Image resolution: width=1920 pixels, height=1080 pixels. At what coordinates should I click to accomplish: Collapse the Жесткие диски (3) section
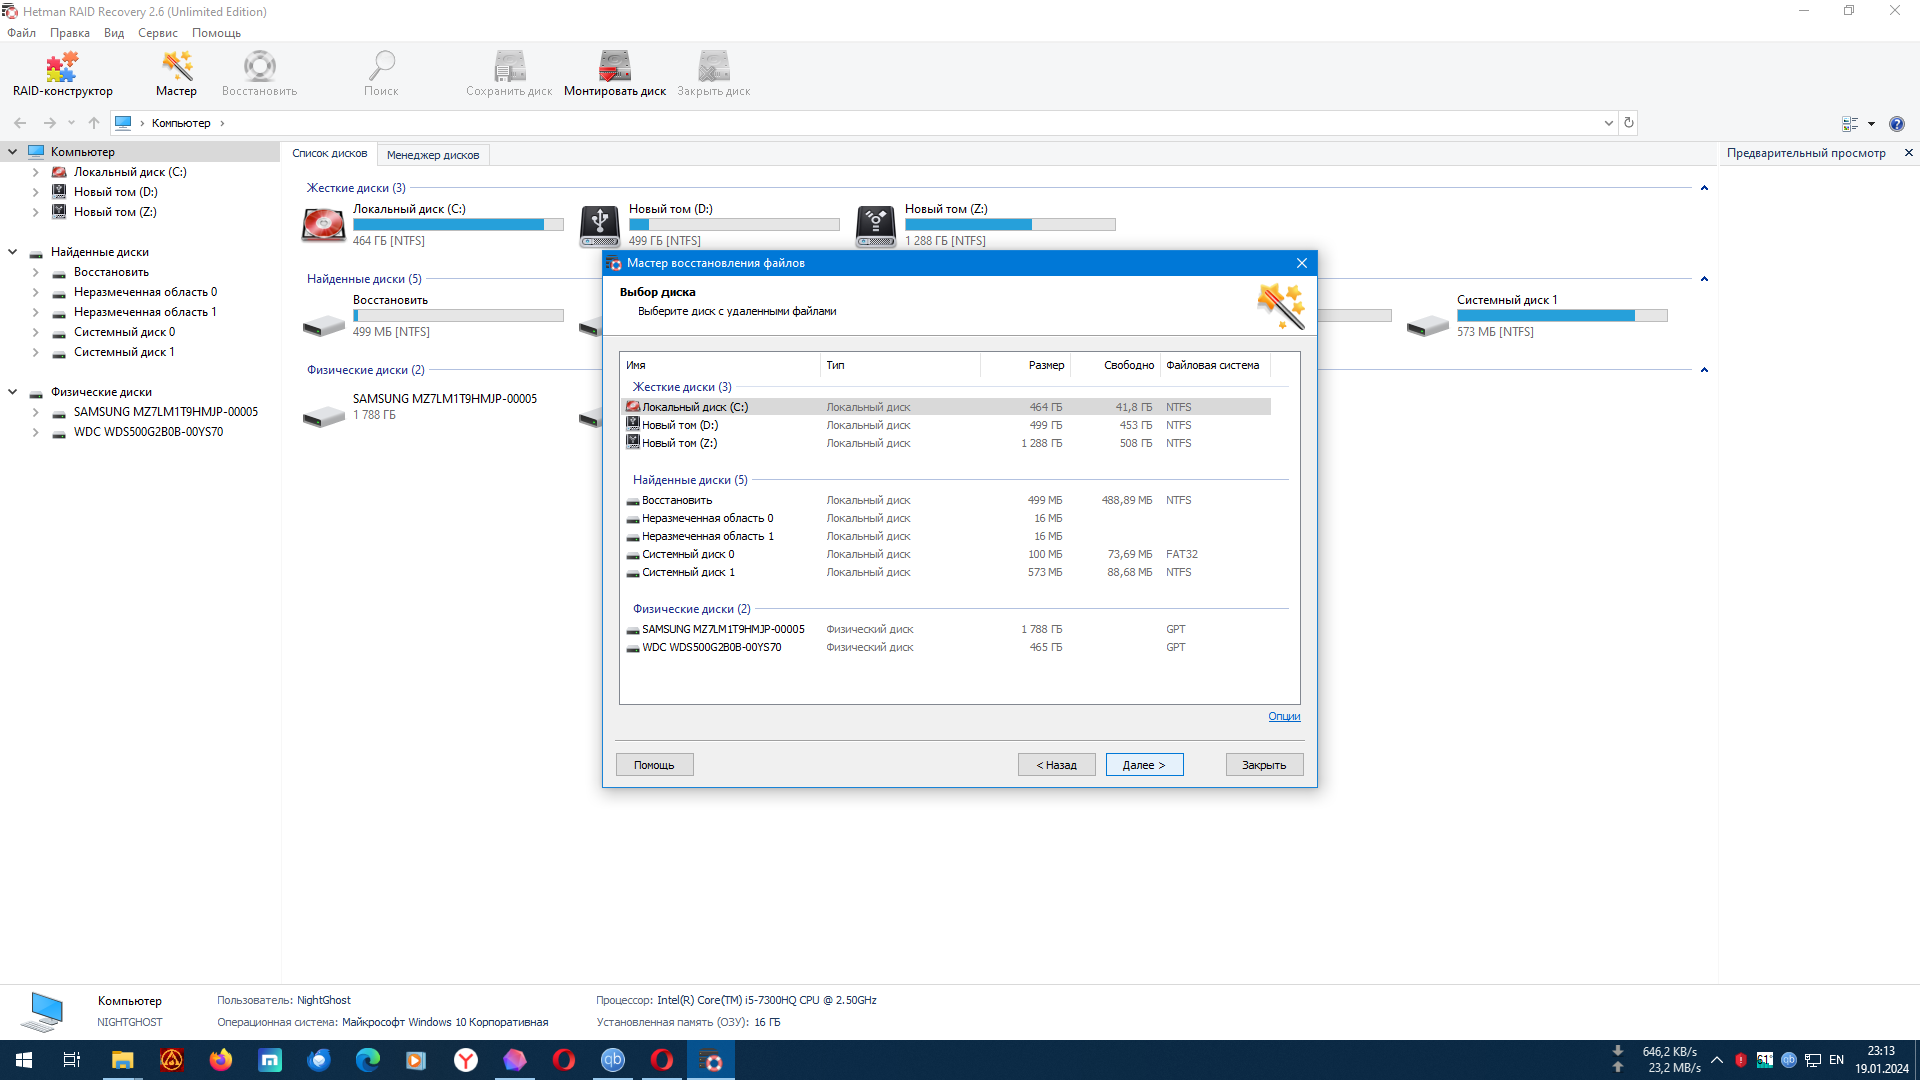click(1704, 188)
